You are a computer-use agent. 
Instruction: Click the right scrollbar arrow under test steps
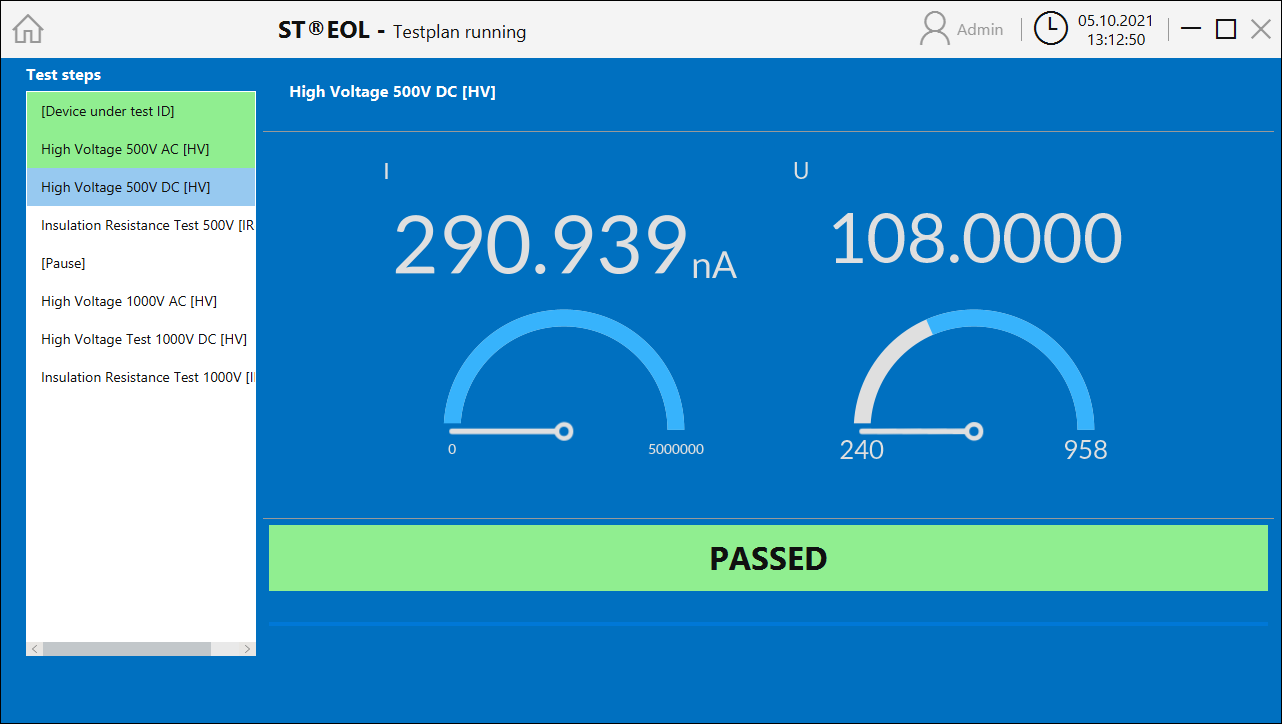pos(247,648)
